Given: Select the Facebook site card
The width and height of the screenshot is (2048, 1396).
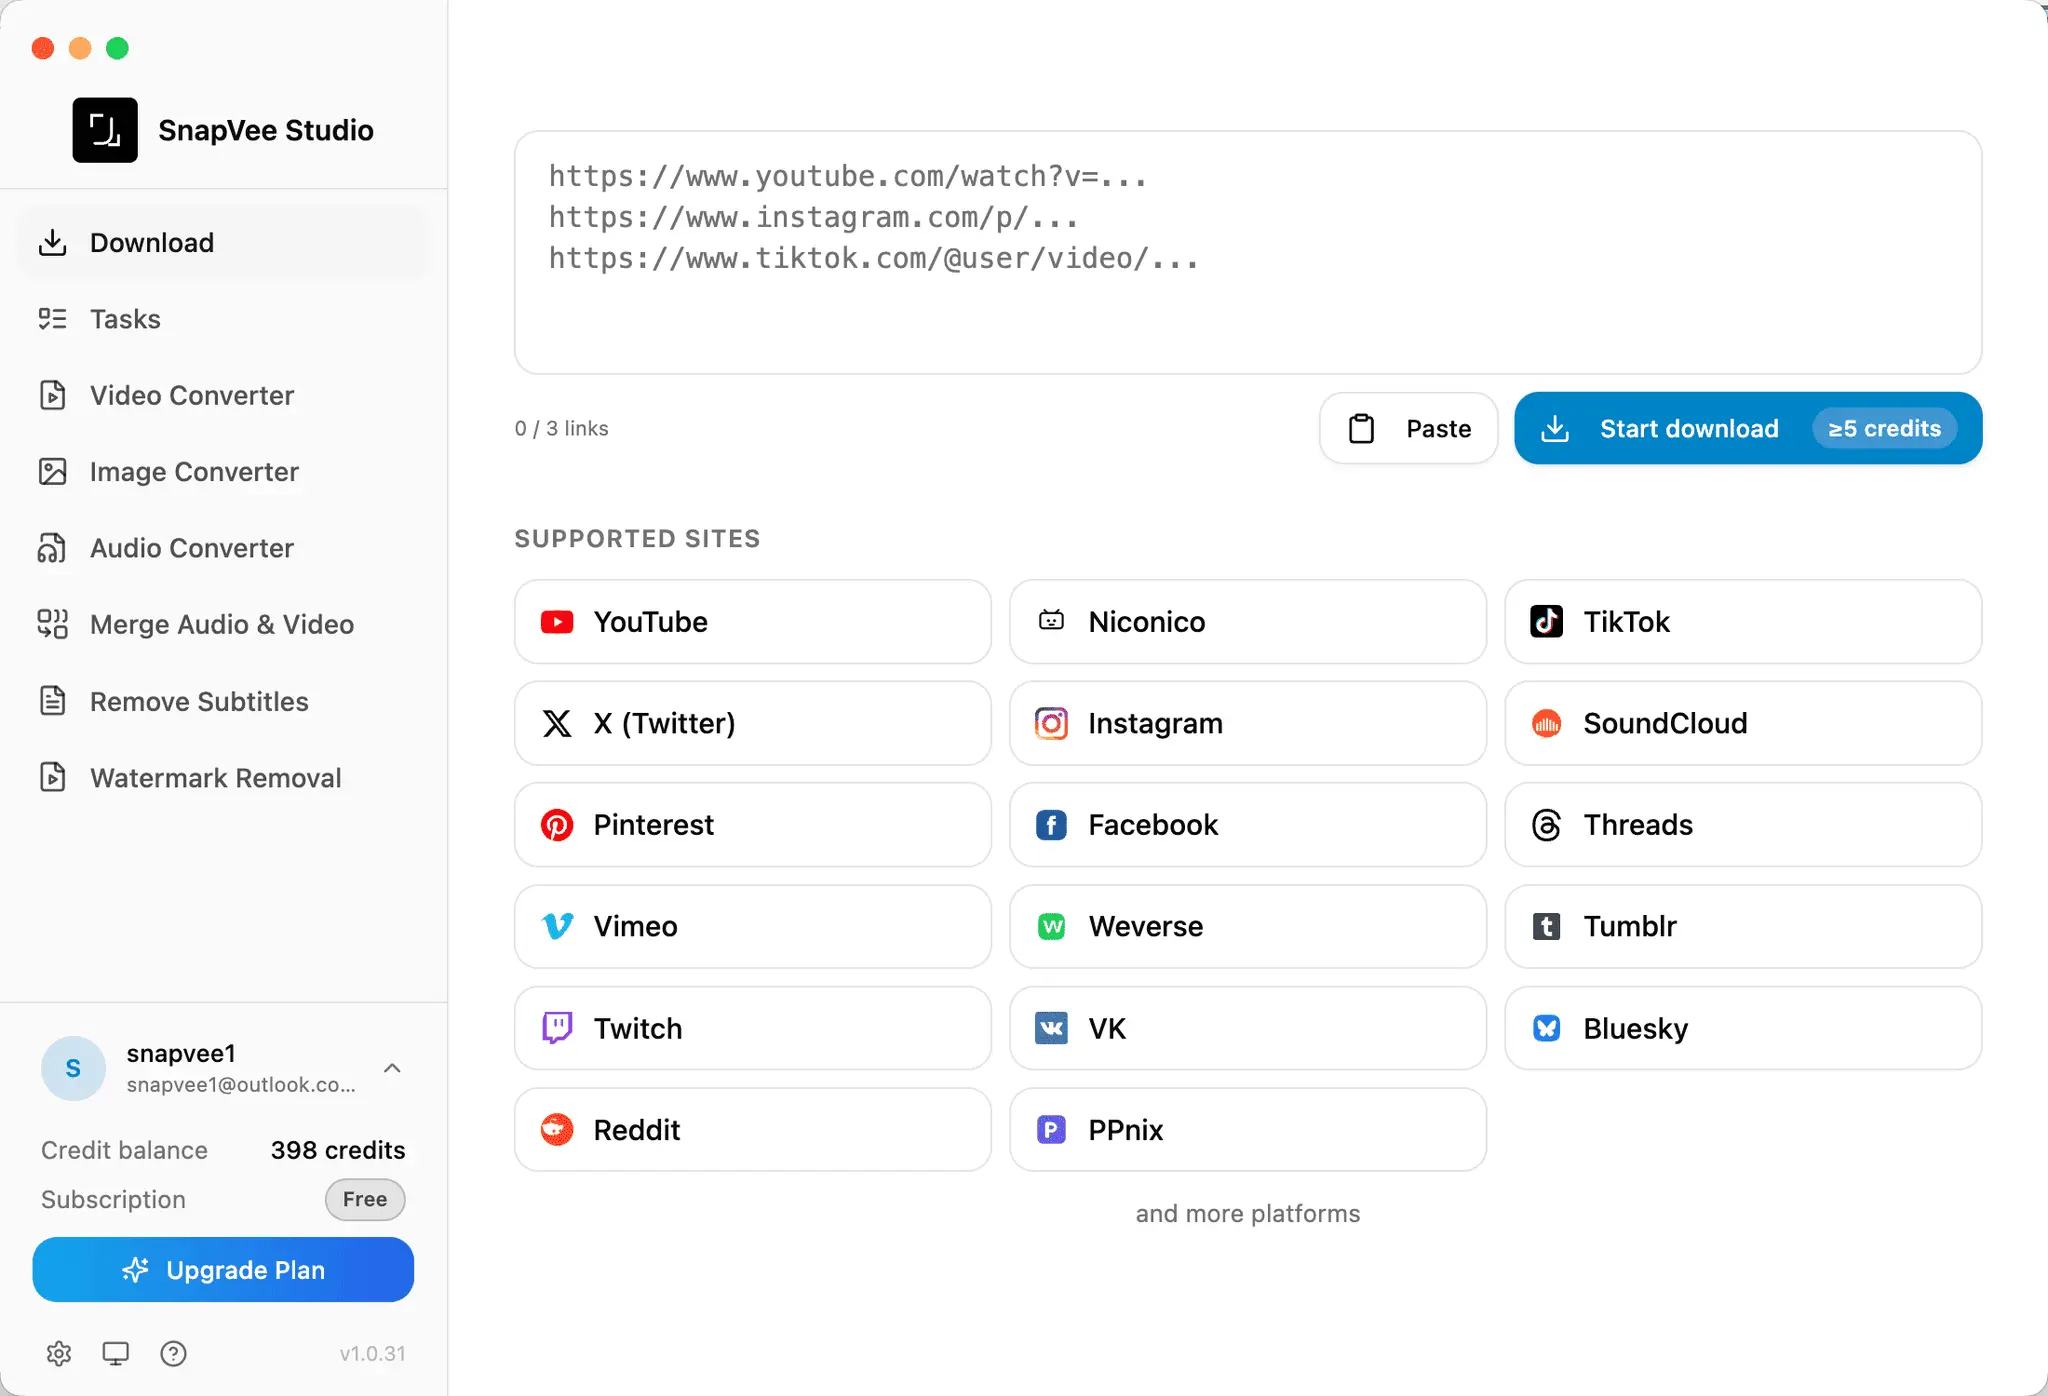Looking at the screenshot, I should pos(1248,825).
